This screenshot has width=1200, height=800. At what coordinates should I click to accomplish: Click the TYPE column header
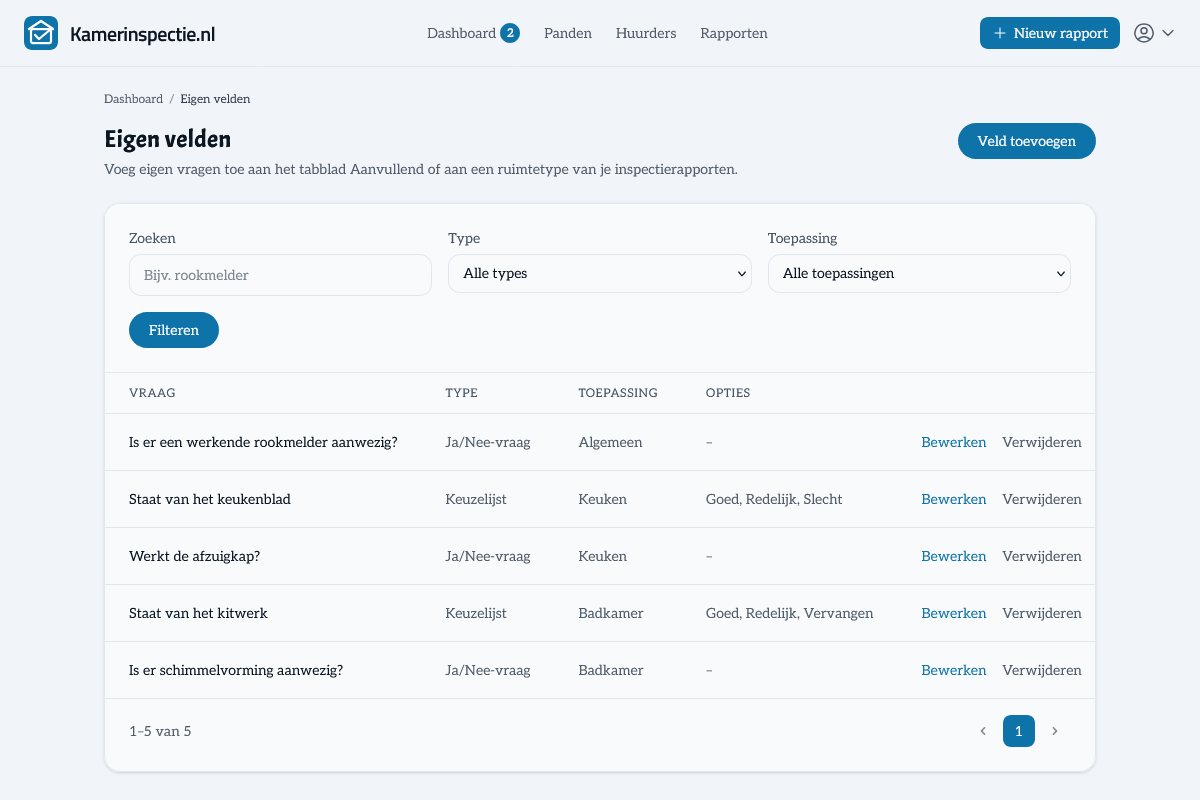[461, 393]
